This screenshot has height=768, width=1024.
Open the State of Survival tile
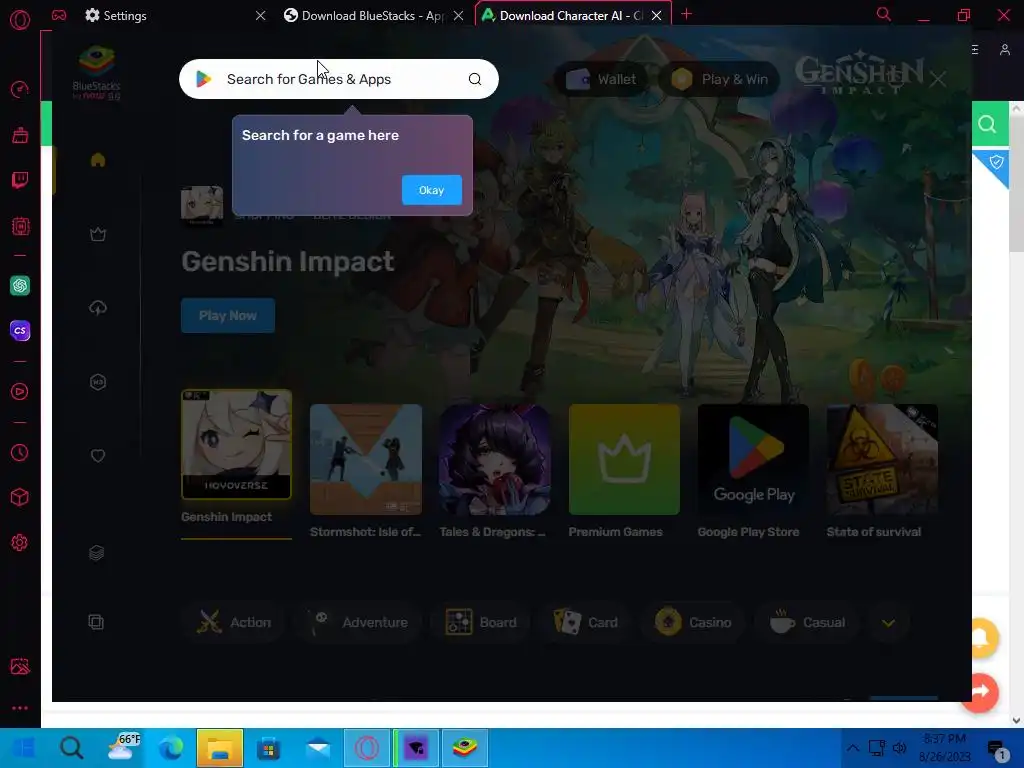[x=882, y=459]
